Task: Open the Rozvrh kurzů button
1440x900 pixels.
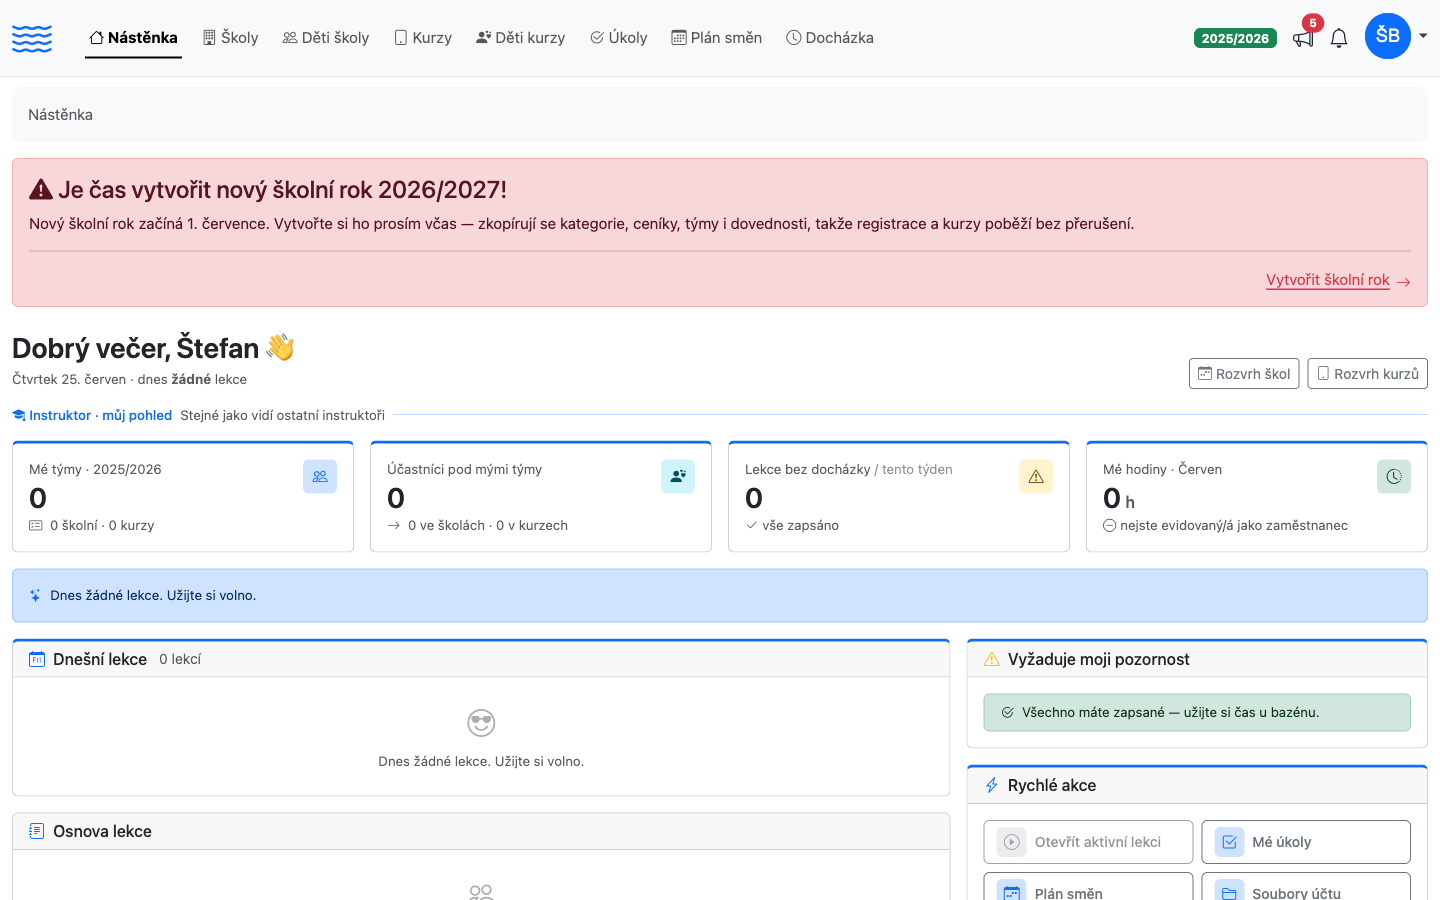Action: tap(1367, 373)
